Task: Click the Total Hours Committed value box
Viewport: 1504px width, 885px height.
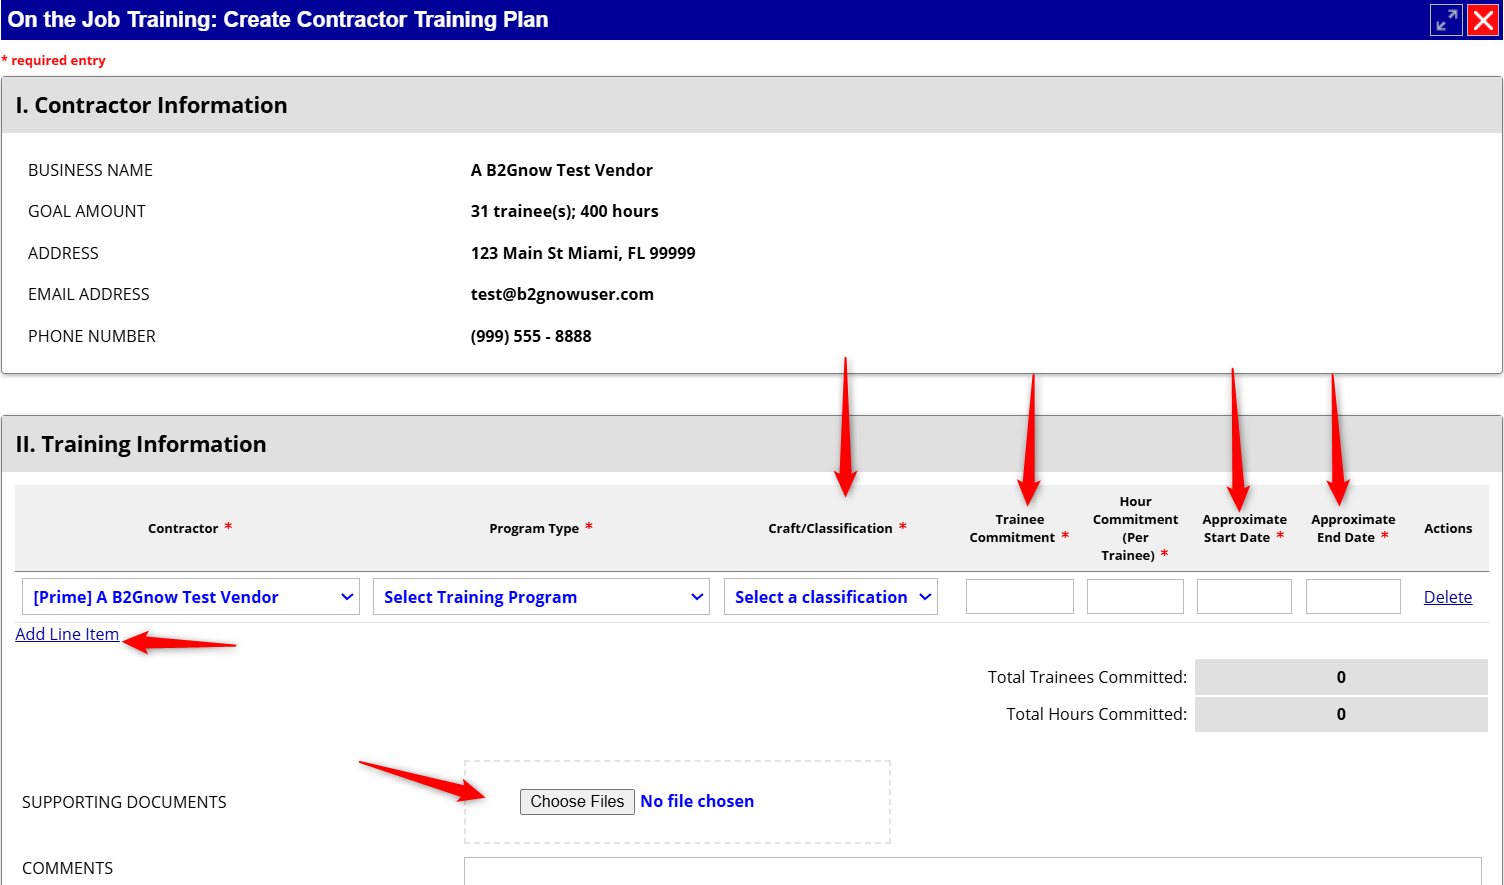Action: pyautogui.click(x=1340, y=714)
